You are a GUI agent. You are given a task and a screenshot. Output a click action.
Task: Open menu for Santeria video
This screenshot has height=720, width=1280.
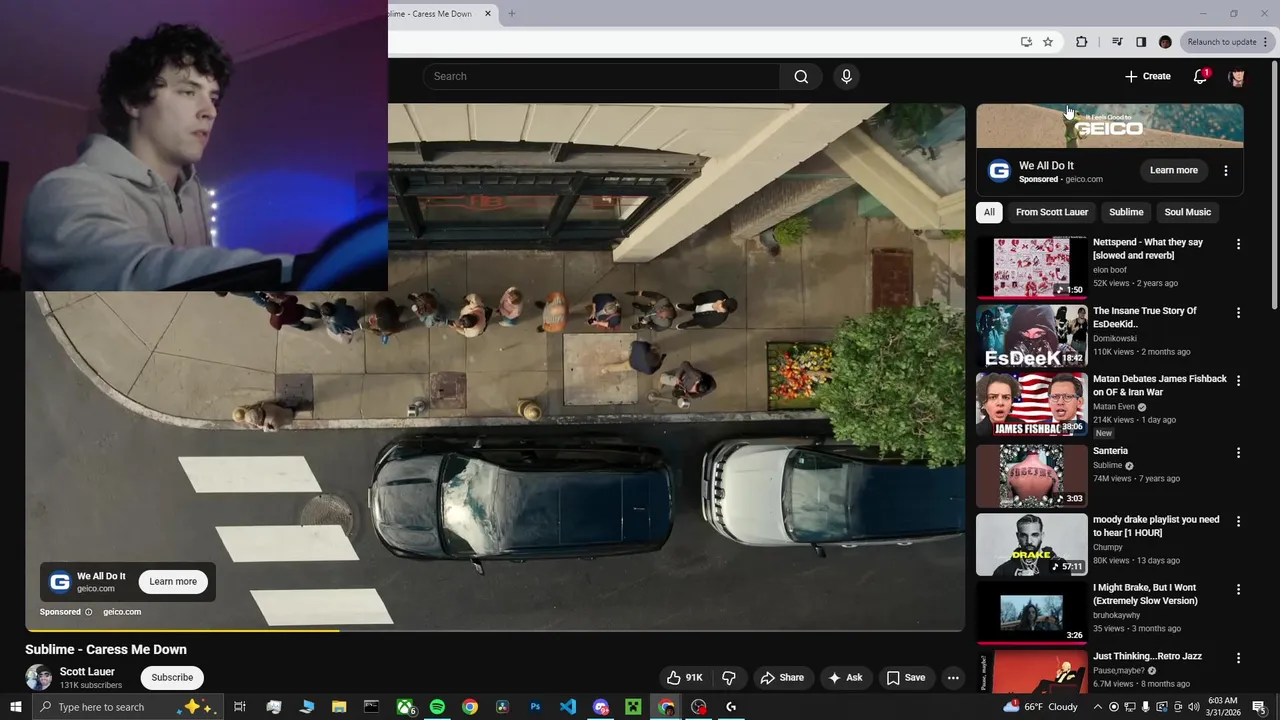1238,453
